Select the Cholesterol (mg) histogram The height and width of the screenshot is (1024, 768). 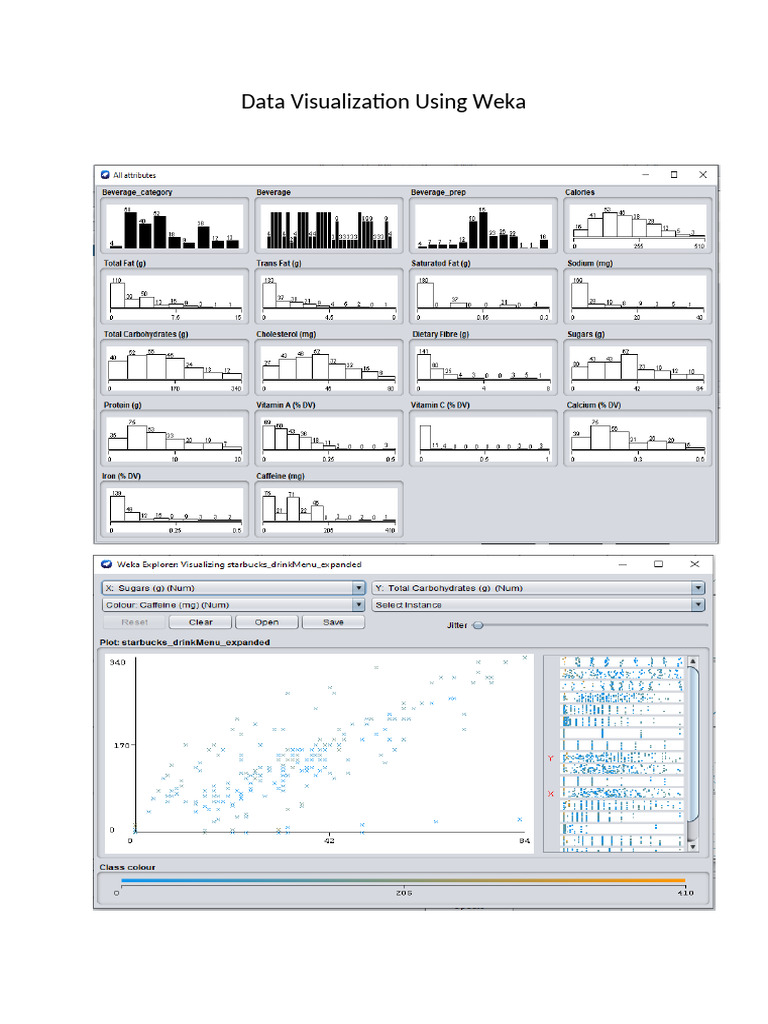pos(328,368)
